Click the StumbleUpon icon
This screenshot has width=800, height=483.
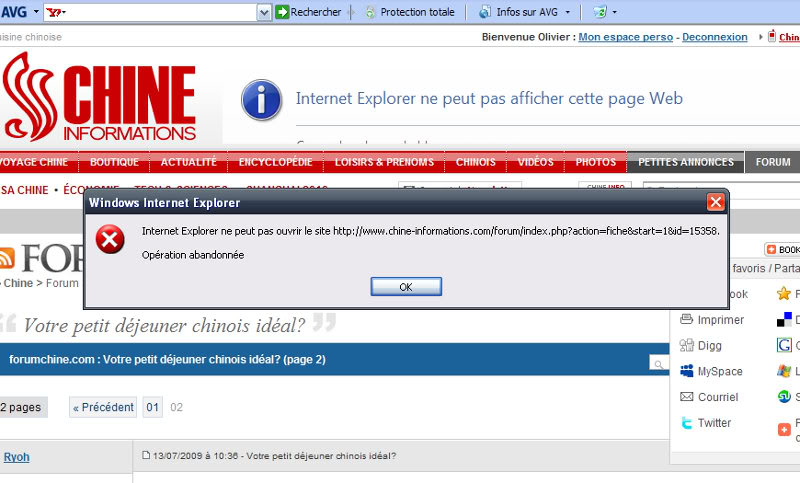pyautogui.click(x=784, y=396)
